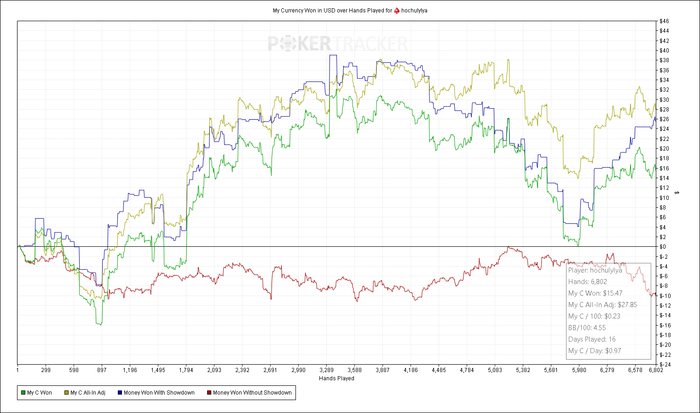Click 'Player: hochulylya' in stats box

pyautogui.click(x=595, y=270)
